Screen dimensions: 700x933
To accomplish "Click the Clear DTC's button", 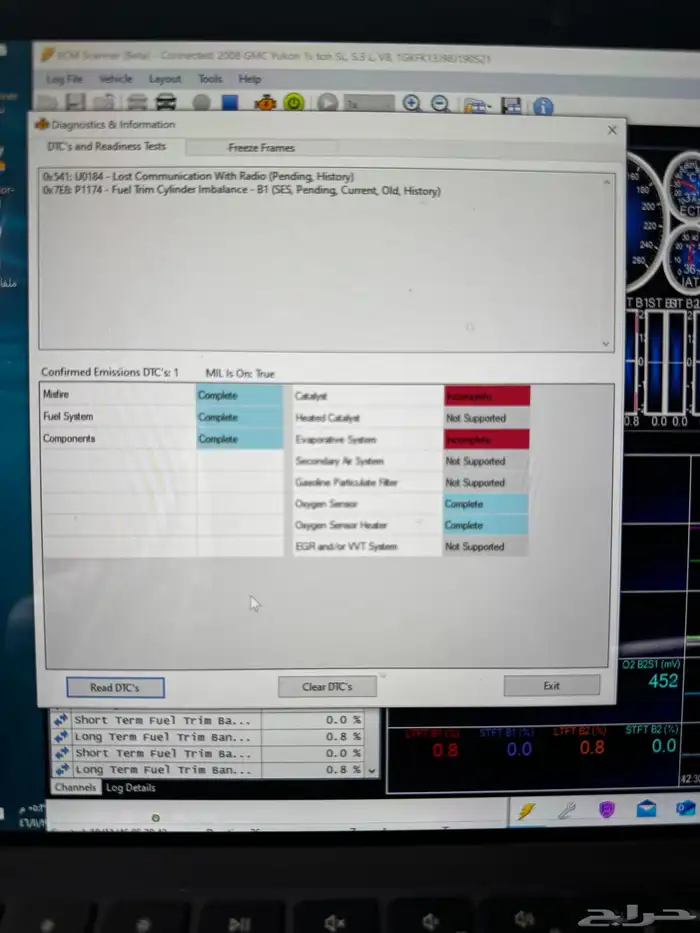I will 327,687.
